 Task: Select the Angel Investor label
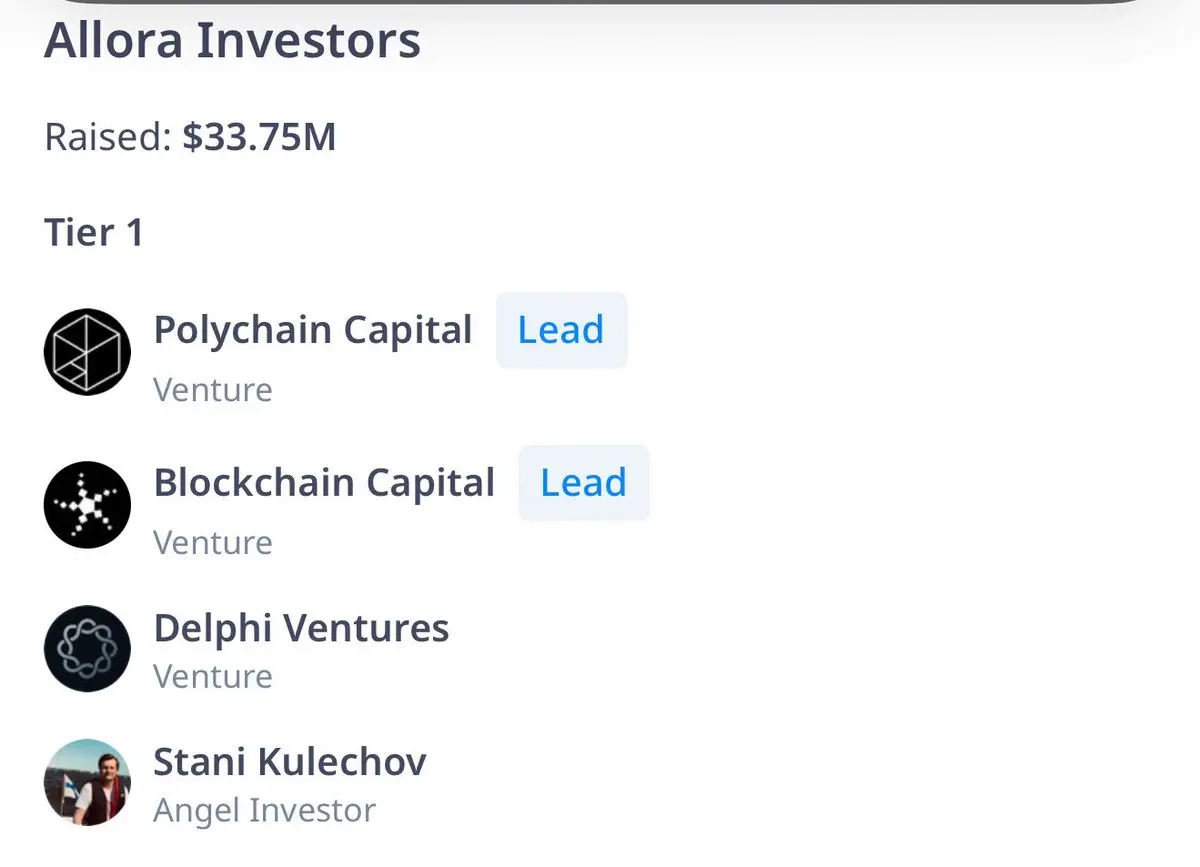click(265, 810)
